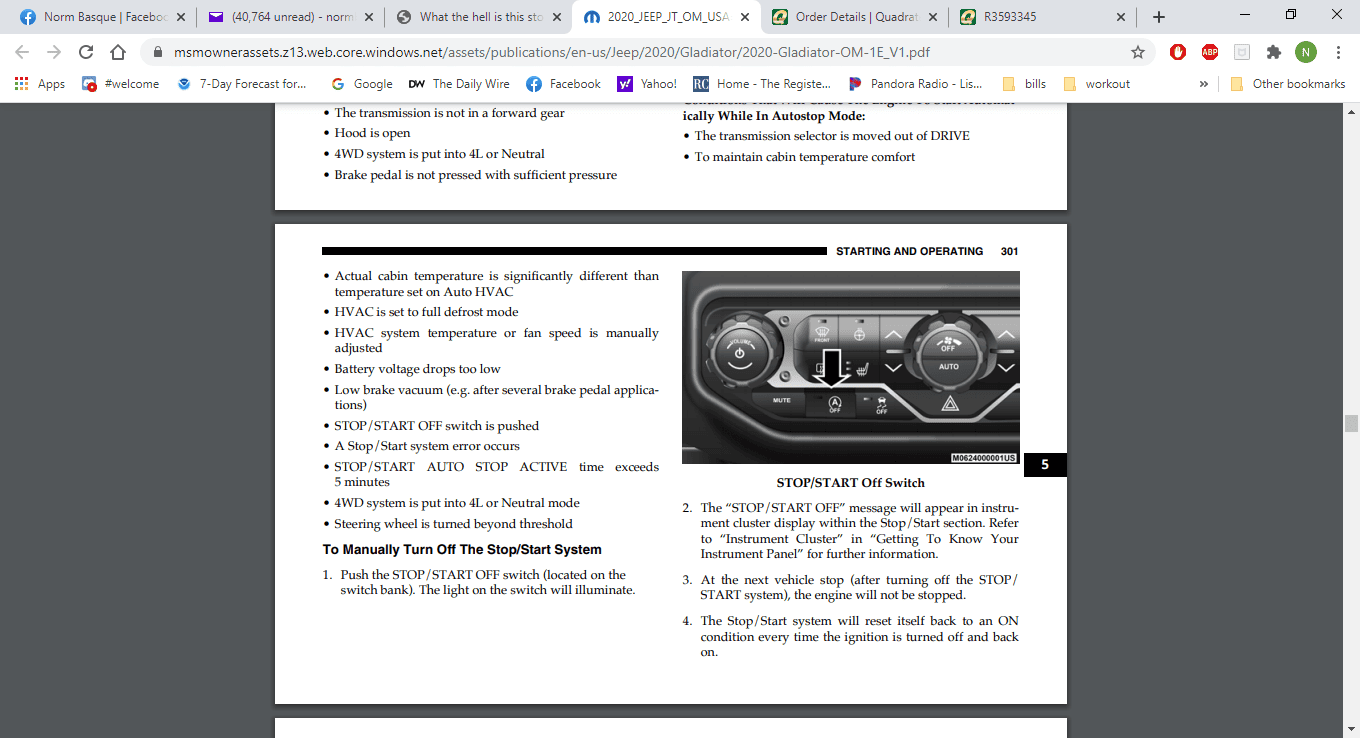Click the gray square extension icon
Screen dimensions: 1360x738
(x=1241, y=52)
